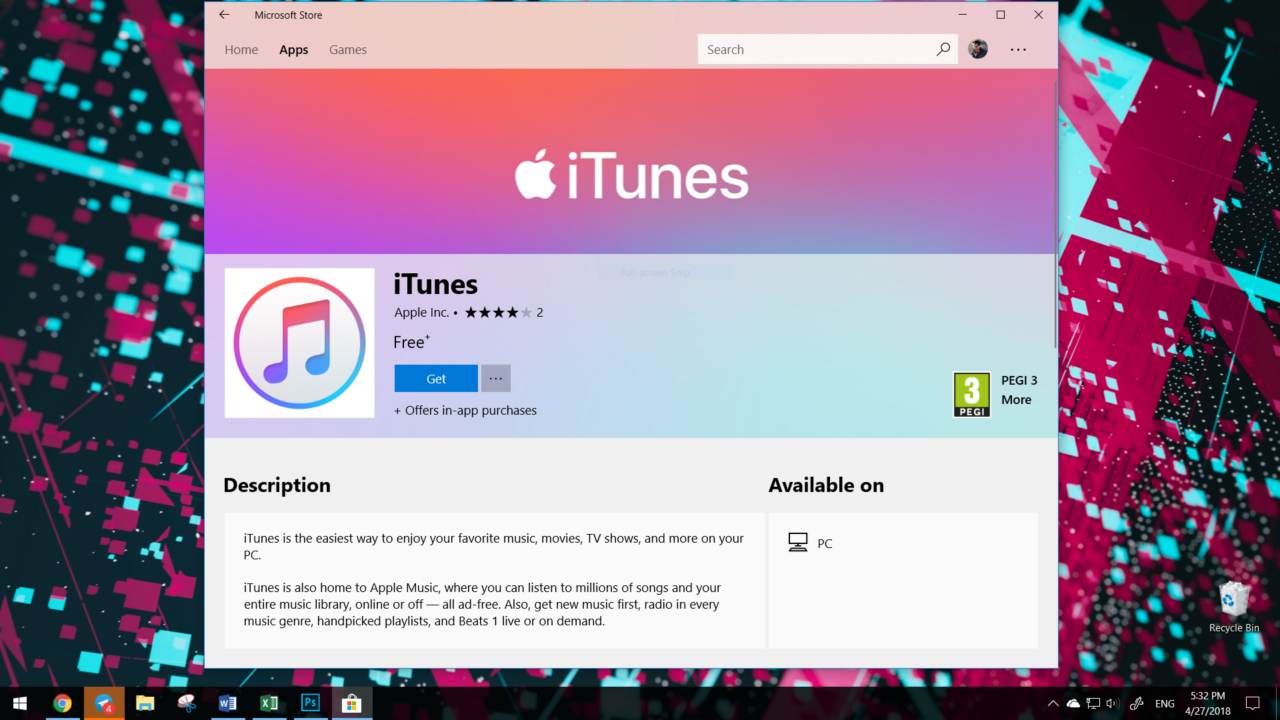Click the PEGI 3 rating badge
The image size is (1280, 720).
[x=972, y=394]
